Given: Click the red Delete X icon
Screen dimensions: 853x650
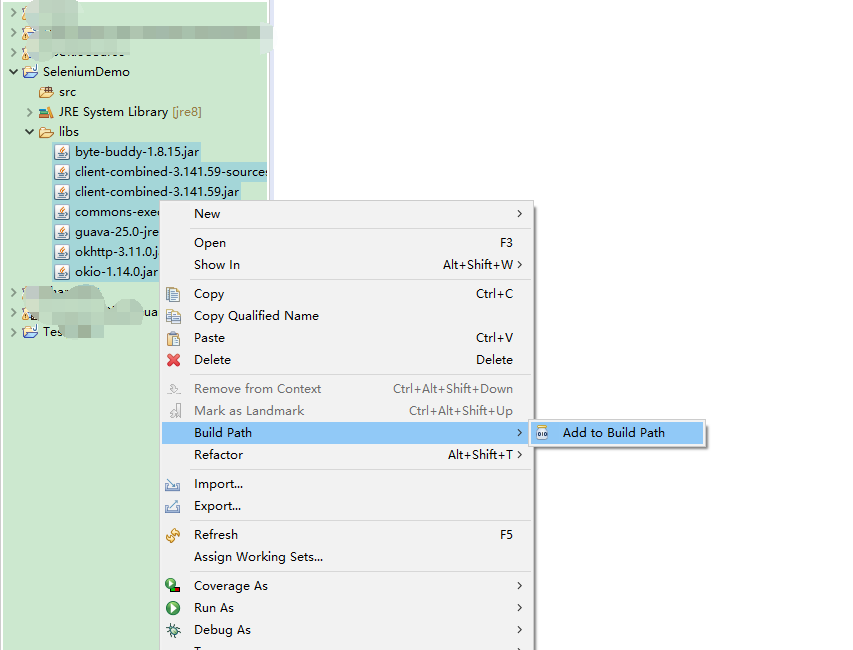Looking at the screenshot, I should pyautogui.click(x=173, y=360).
